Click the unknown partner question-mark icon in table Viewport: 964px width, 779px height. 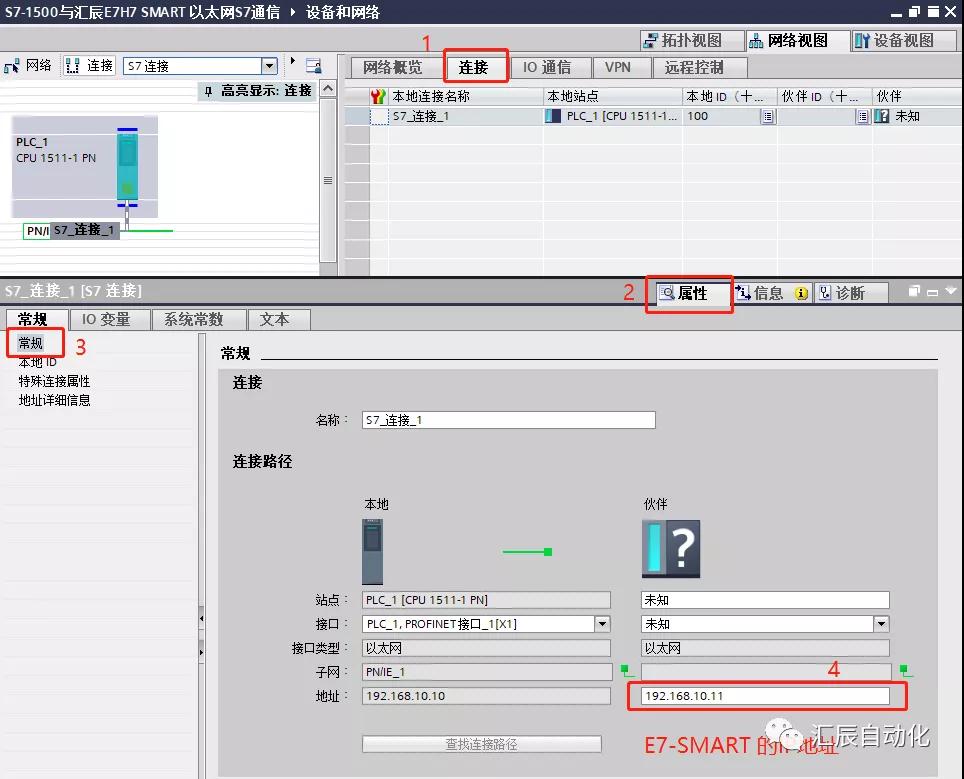tap(882, 116)
